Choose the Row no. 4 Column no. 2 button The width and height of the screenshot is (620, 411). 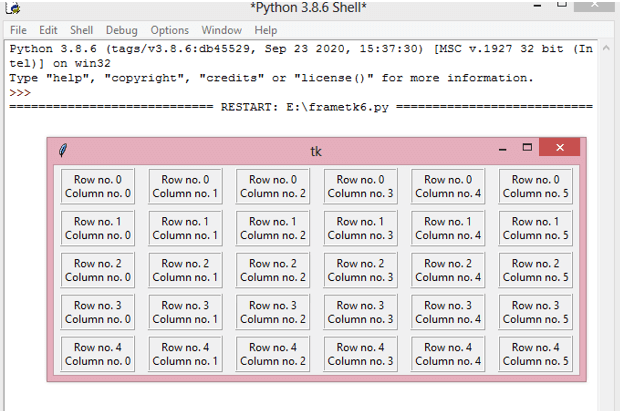(273, 354)
